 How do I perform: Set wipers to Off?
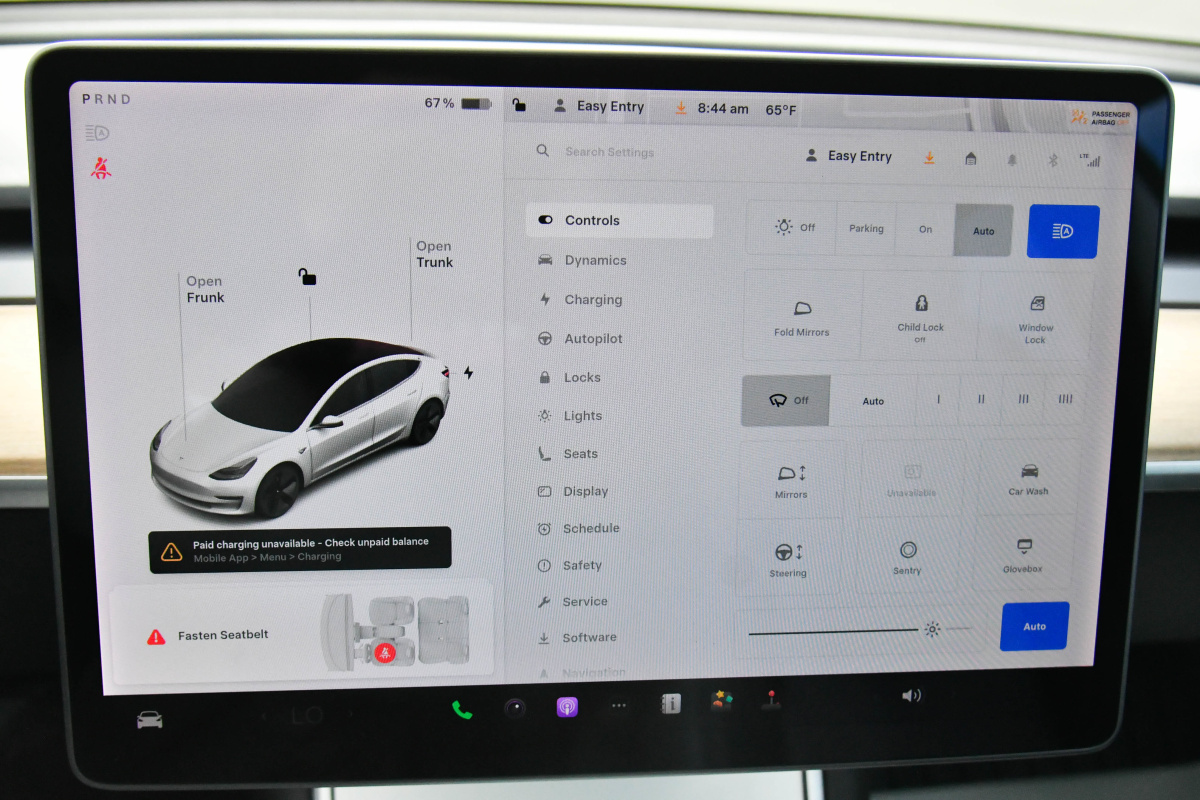click(786, 400)
